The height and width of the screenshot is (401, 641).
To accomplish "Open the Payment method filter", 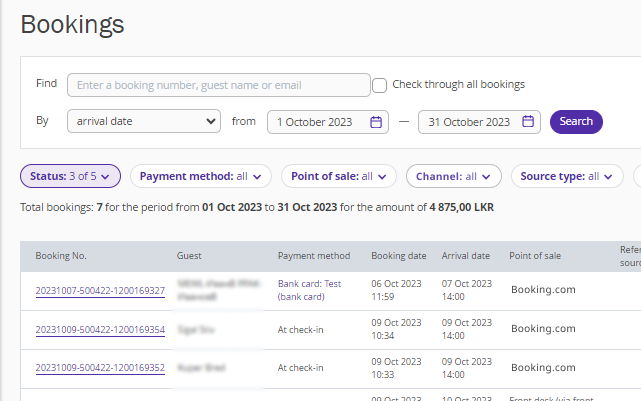I will coord(200,177).
